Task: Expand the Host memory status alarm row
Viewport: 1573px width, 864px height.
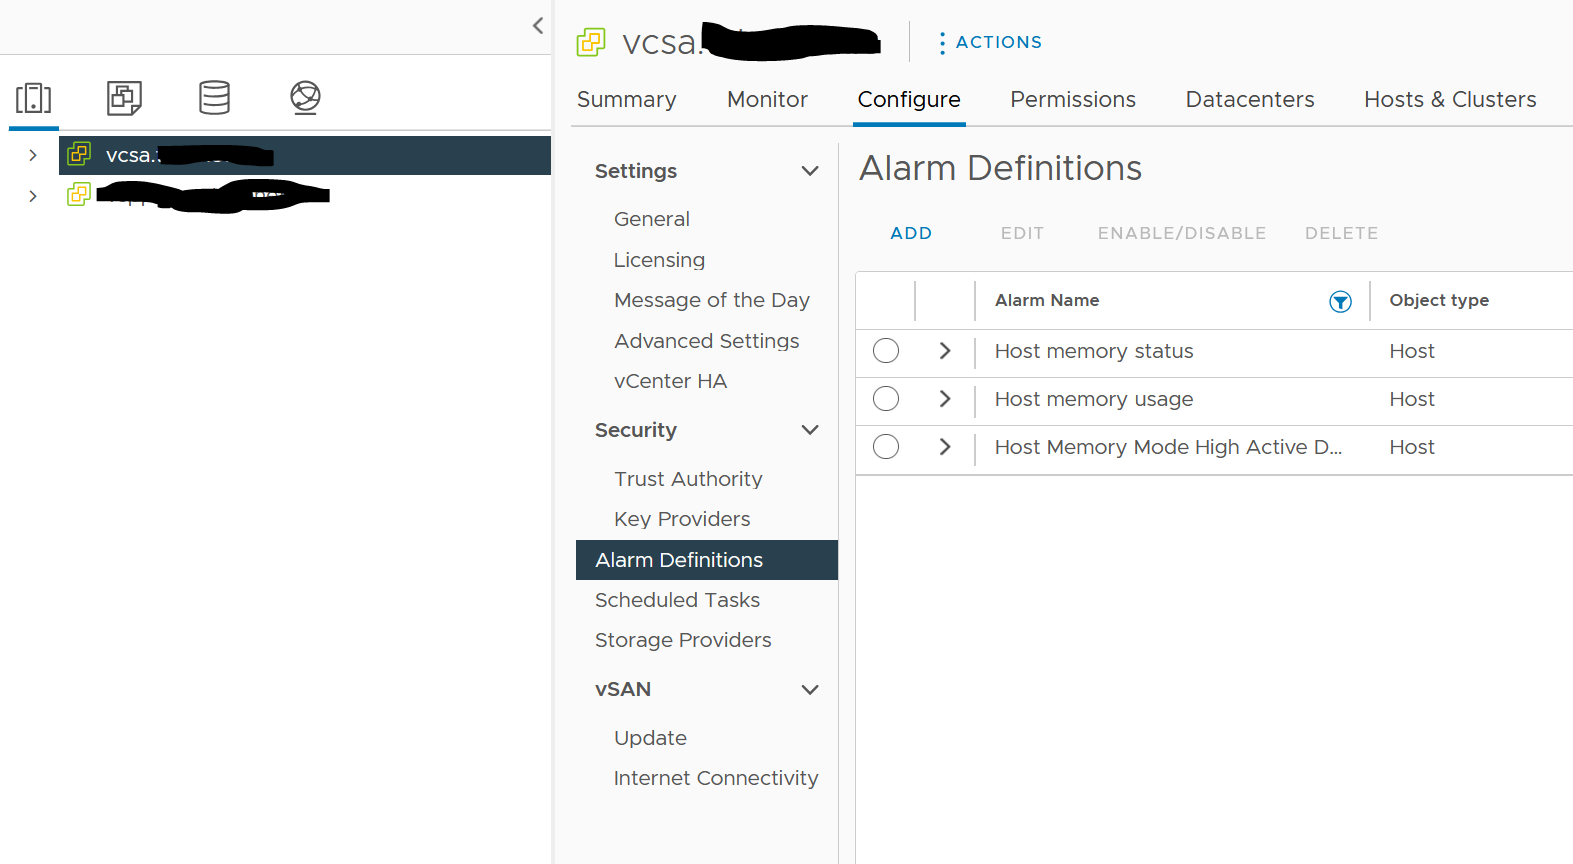Action: click(945, 351)
